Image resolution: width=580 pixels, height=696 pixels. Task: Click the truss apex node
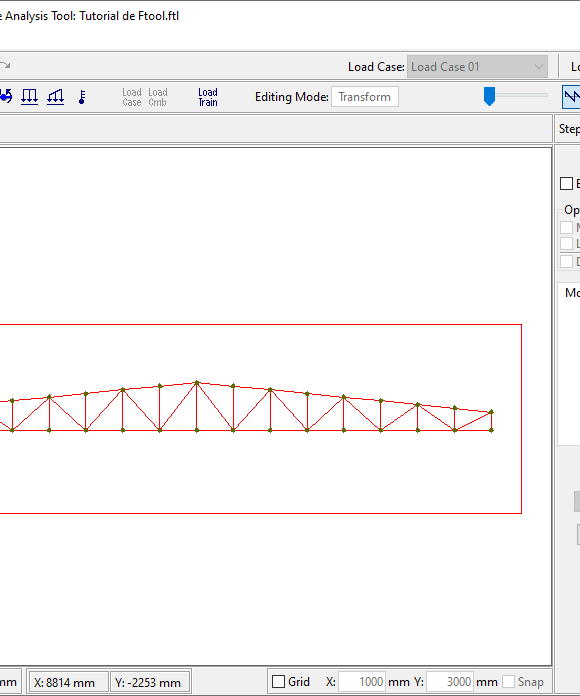197,382
